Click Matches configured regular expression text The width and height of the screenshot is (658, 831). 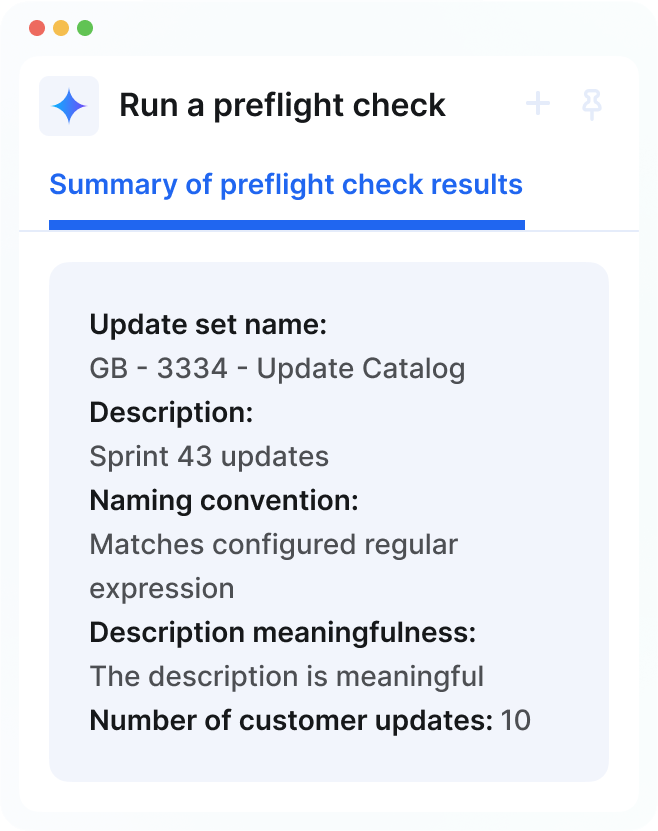coord(273,566)
